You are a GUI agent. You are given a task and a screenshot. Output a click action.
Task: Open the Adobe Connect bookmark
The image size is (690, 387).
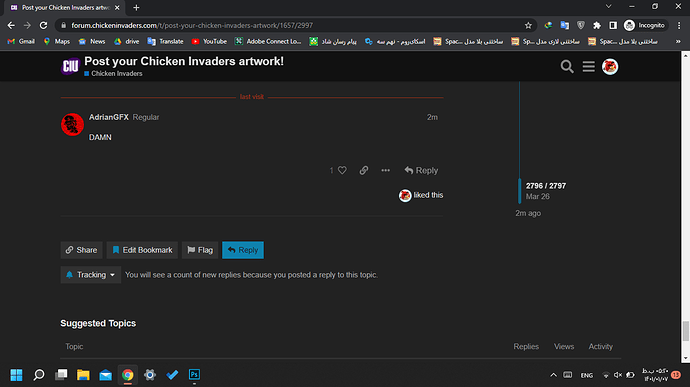tap(268, 41)
